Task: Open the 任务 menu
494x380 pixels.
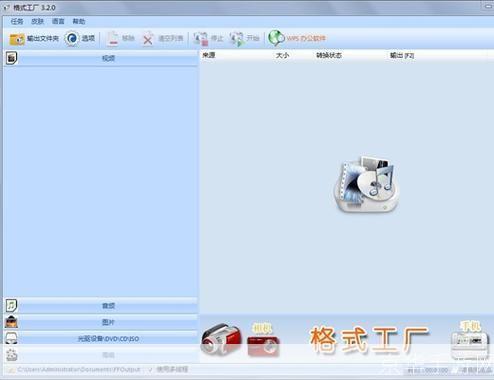Action: tap(17, 22)
